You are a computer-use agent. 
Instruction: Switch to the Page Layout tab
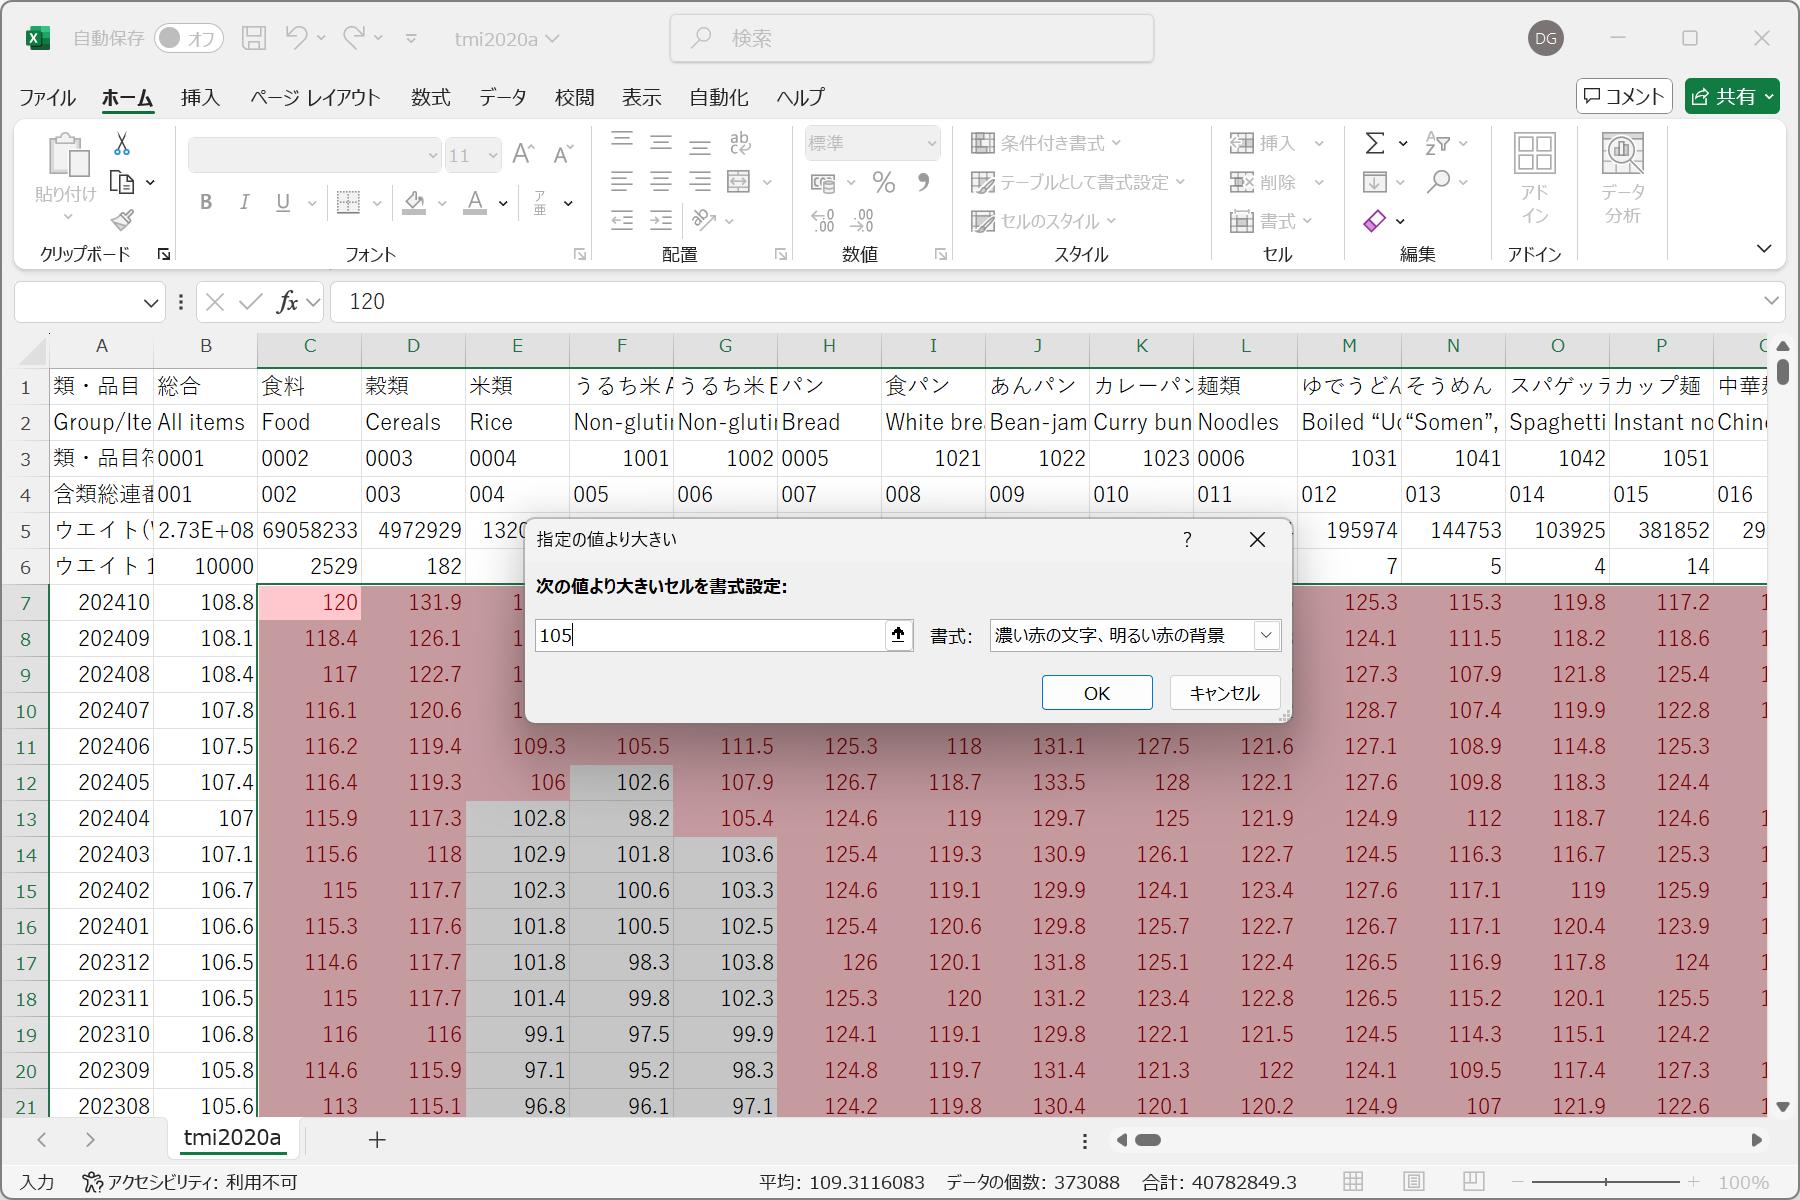click(x=315, y=97)
